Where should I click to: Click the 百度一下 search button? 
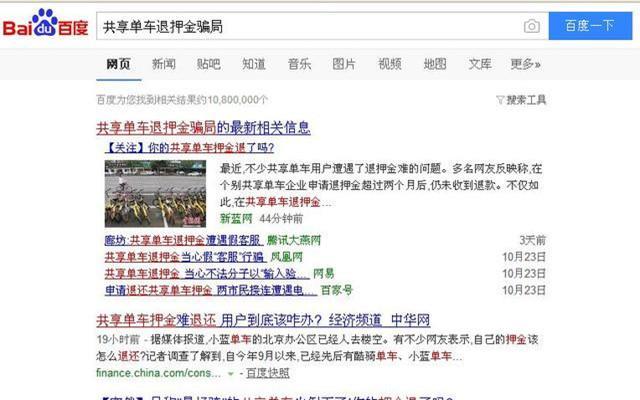[x=590, y=26]
